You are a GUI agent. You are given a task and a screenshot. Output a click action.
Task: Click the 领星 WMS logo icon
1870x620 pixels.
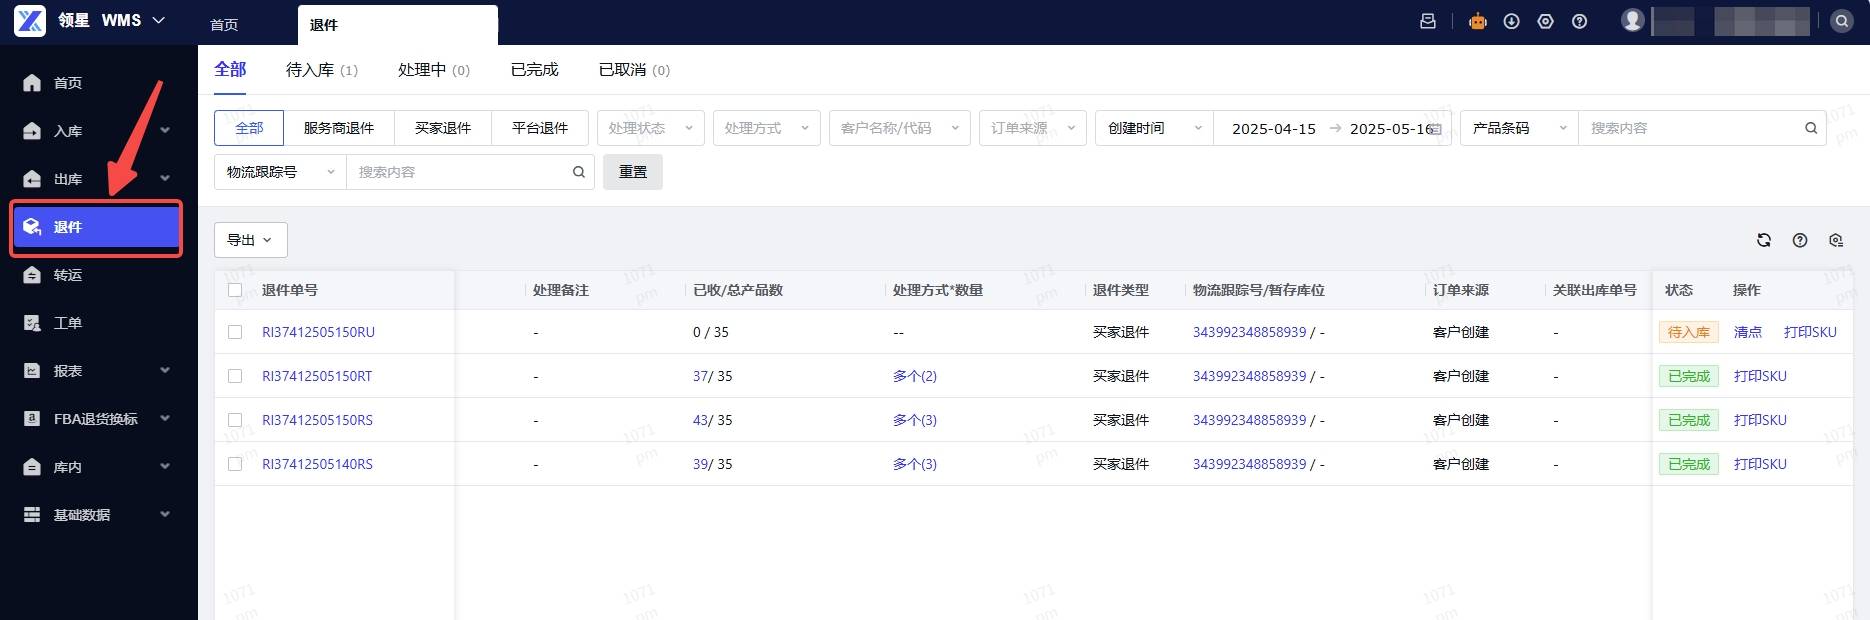click(x=30, y=20)
